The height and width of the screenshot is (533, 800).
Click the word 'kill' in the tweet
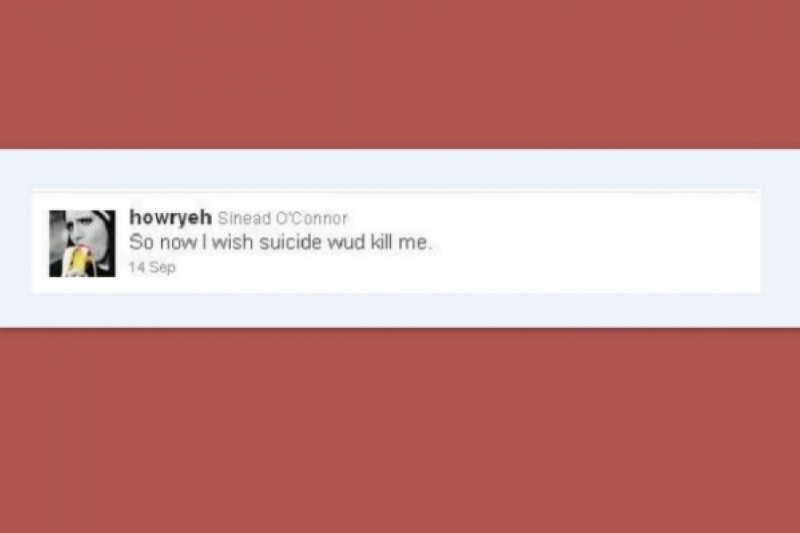[x=381, y=242]
